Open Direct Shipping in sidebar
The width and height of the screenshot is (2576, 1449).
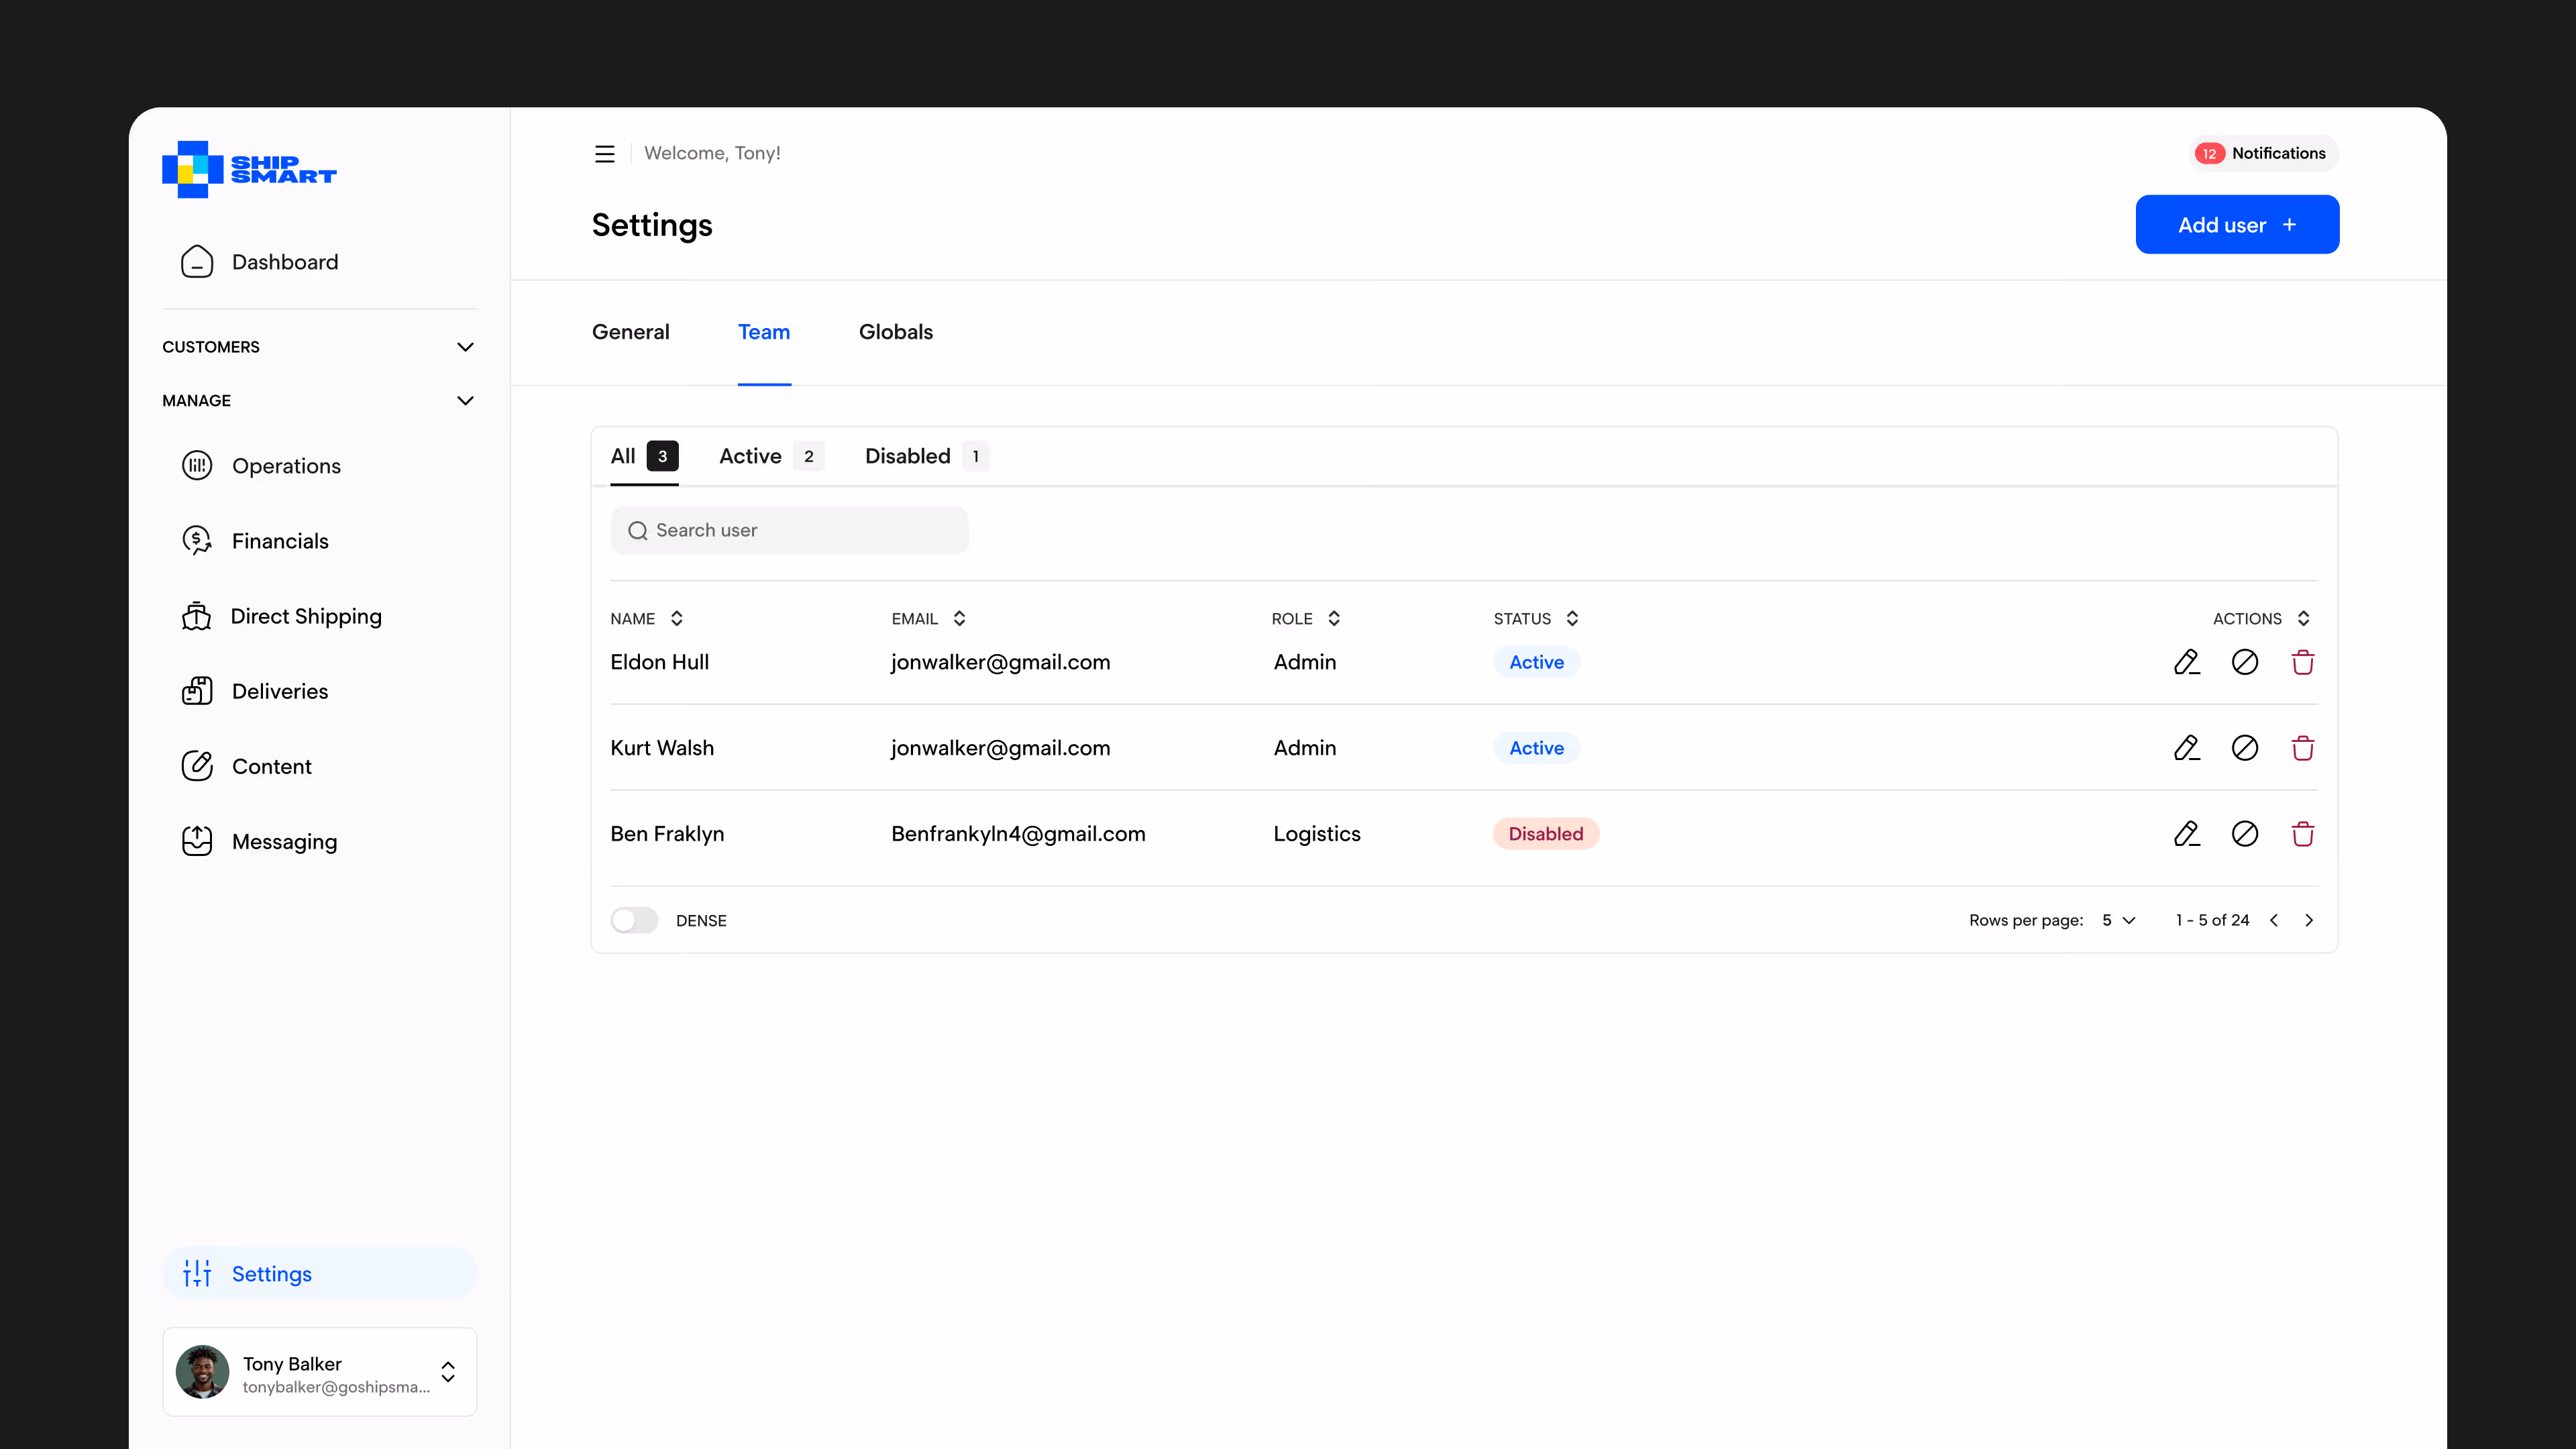pyautogui.click(x=305, y=616)
